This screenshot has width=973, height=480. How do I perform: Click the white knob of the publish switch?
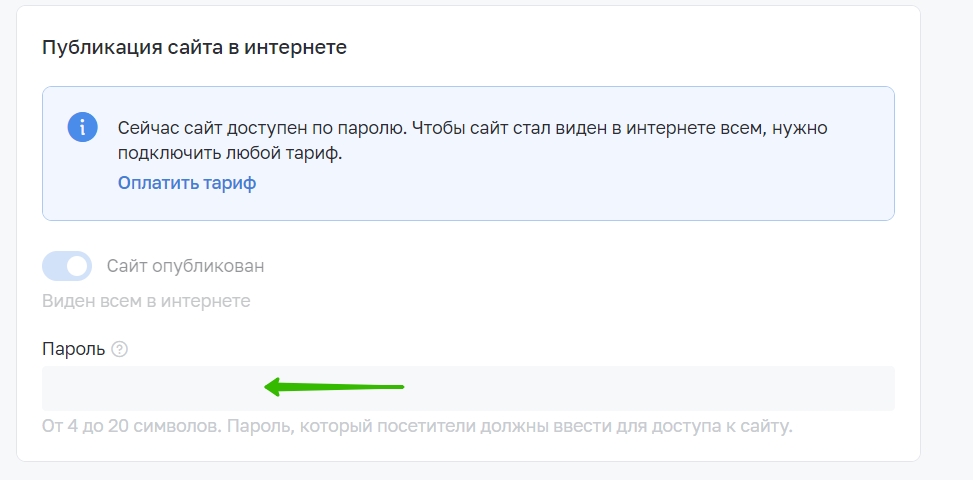[77, 266]
